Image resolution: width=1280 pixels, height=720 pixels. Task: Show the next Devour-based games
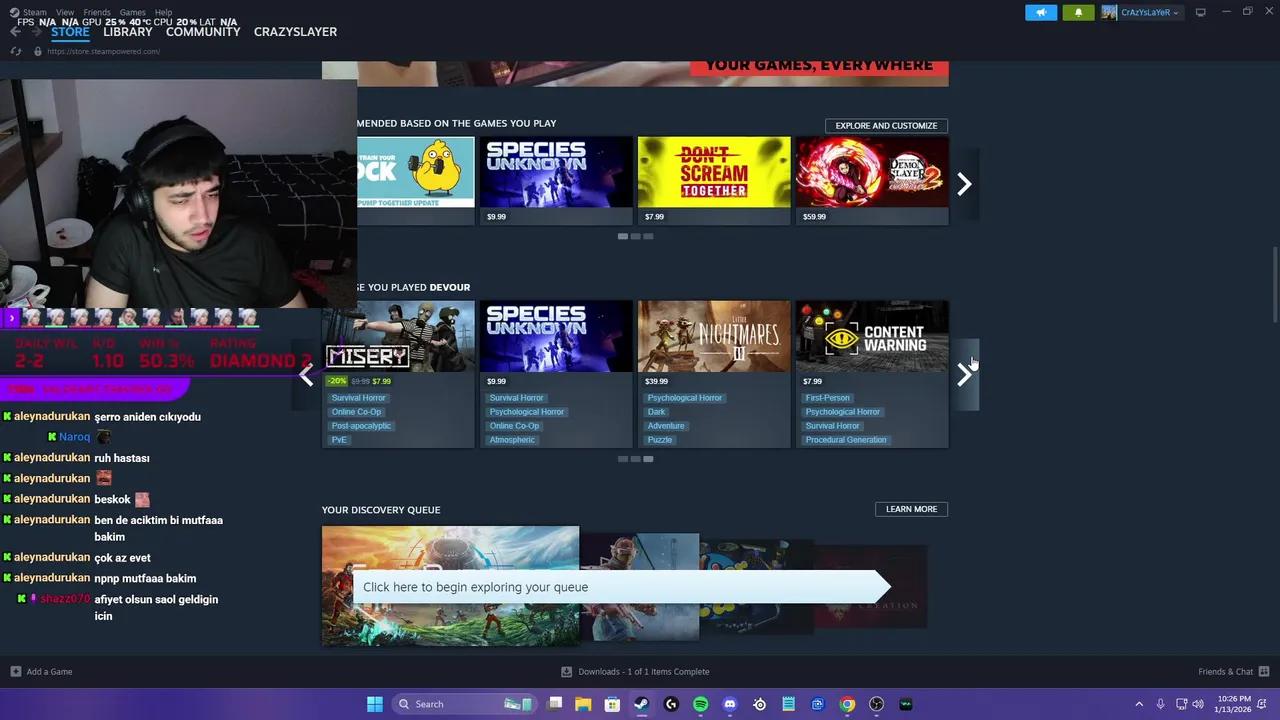coord(964,375)
